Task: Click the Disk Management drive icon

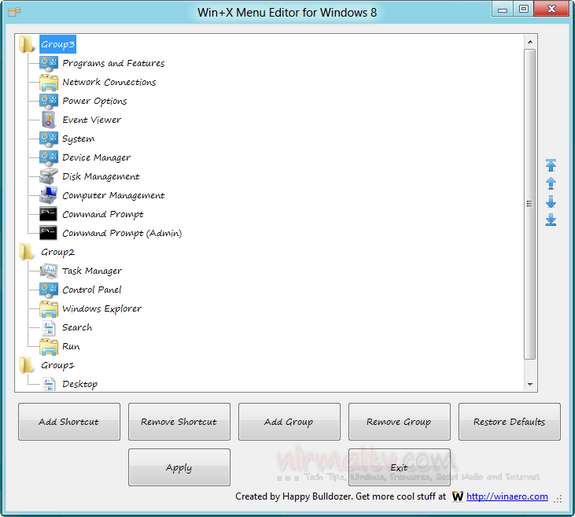Action: point(48,176)
